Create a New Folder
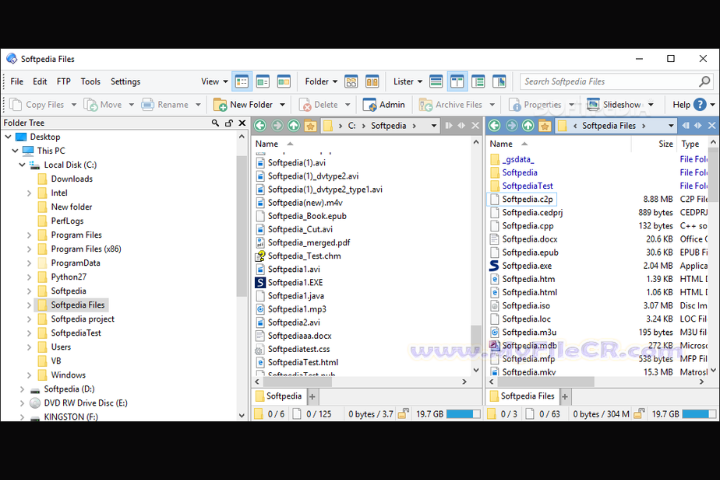The width and height of the screenshot is (720, 480). point(243,105)
